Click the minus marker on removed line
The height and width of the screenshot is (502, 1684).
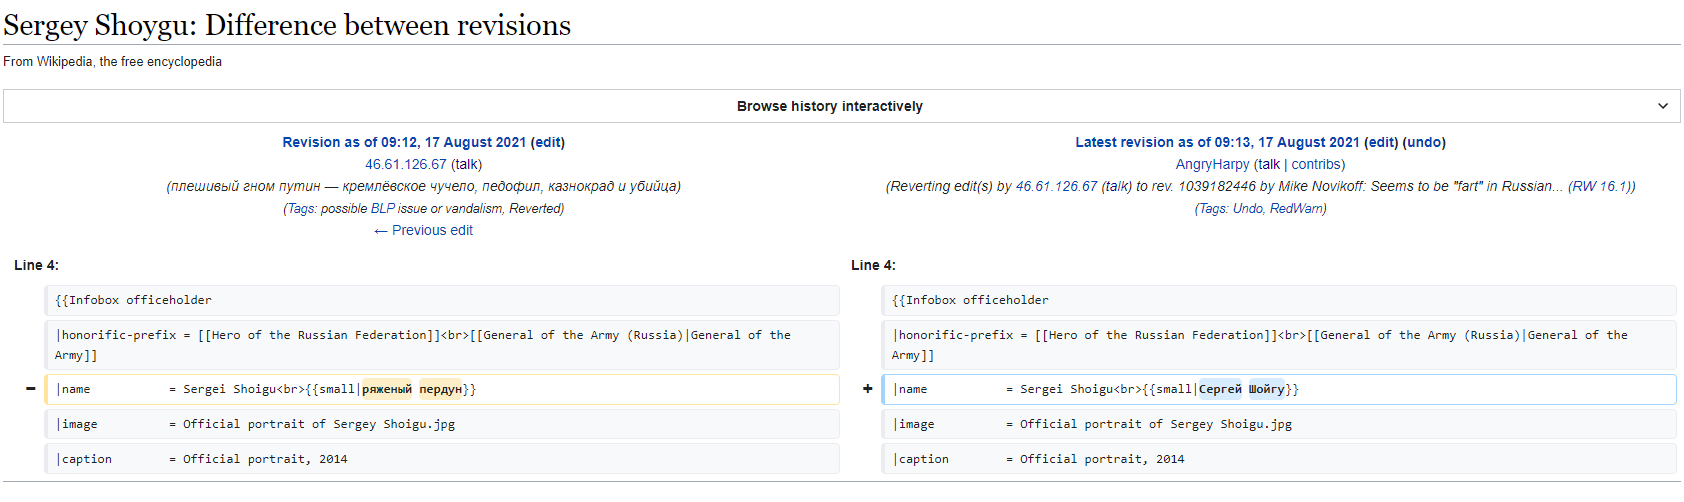click(30, 389)
